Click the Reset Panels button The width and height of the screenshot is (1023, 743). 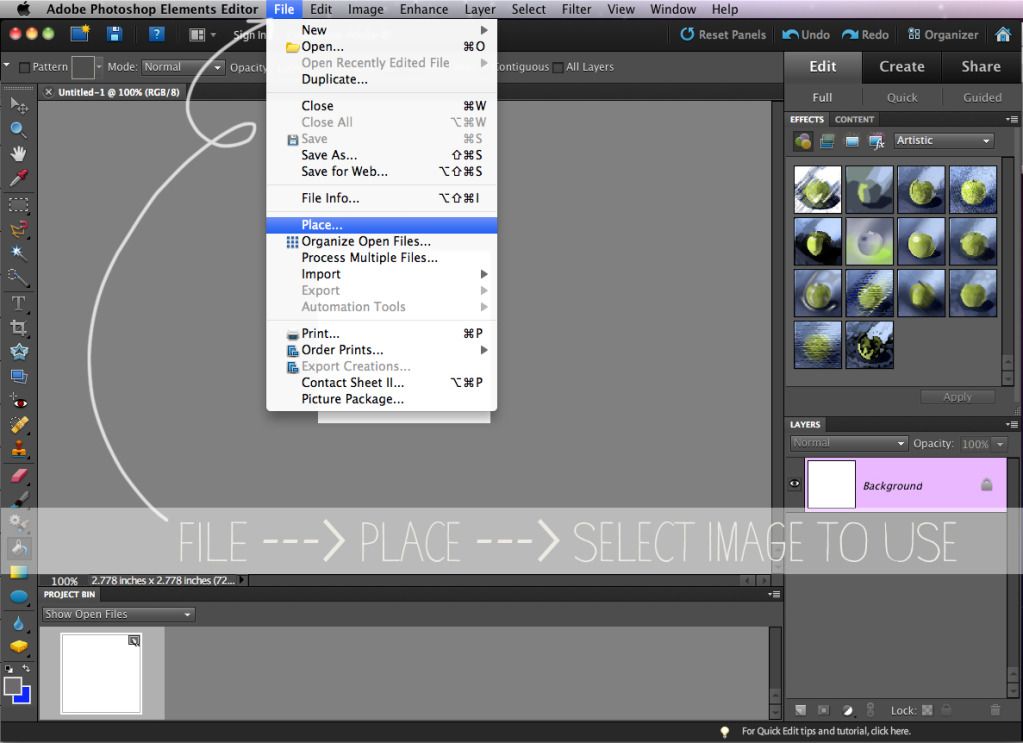point(723,35)
